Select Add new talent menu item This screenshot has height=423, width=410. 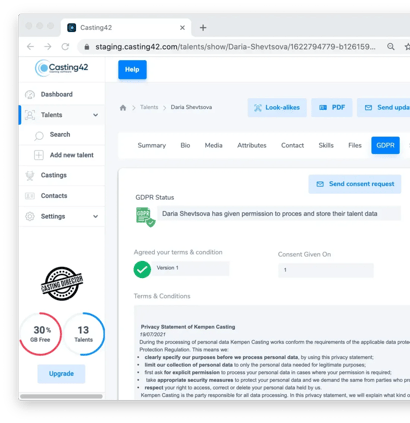point(62,155)
